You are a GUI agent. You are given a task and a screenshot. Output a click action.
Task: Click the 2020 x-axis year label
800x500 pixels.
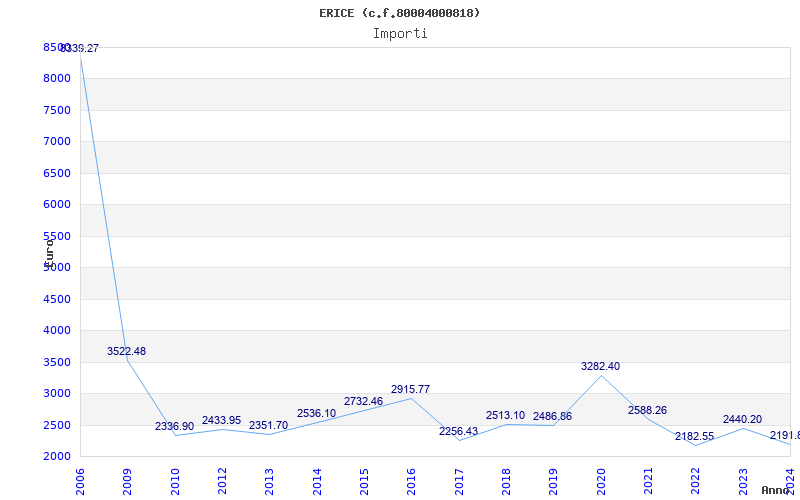601,481
